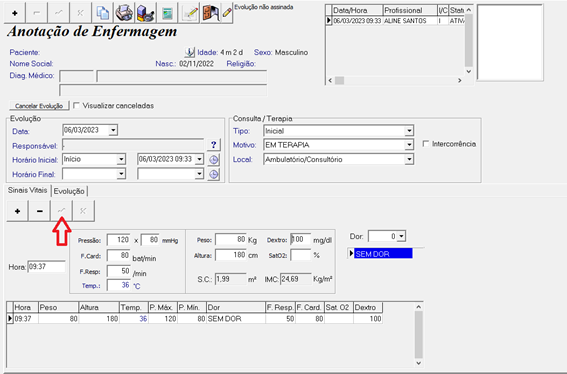
Task: Click the Hora time field showing 09:37
Action: 47,267
